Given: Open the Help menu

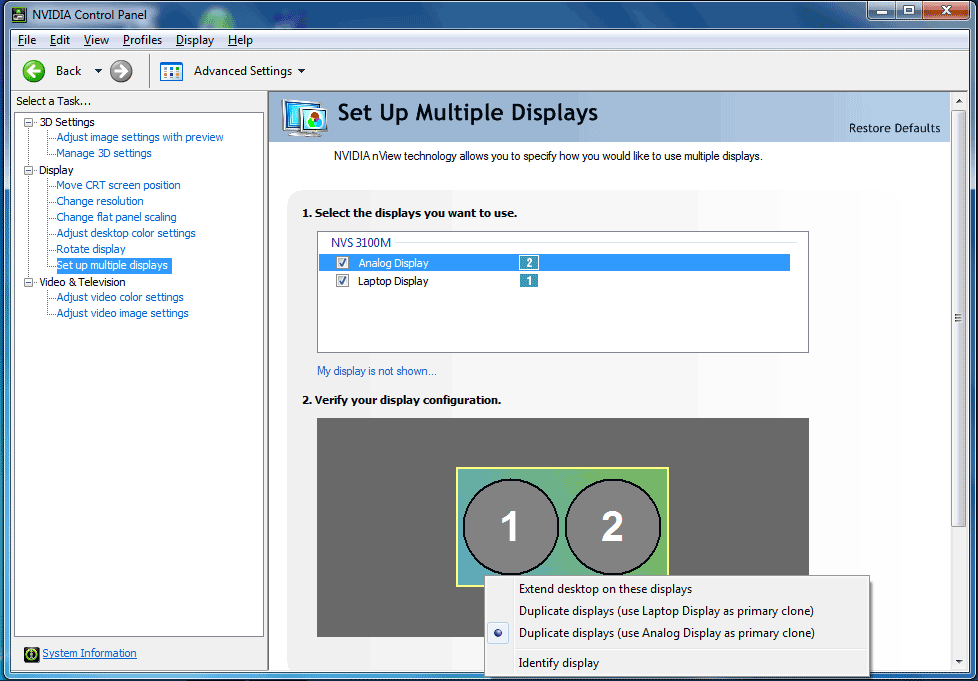Looking at the screenshot, I should click(x=240, y=40).
